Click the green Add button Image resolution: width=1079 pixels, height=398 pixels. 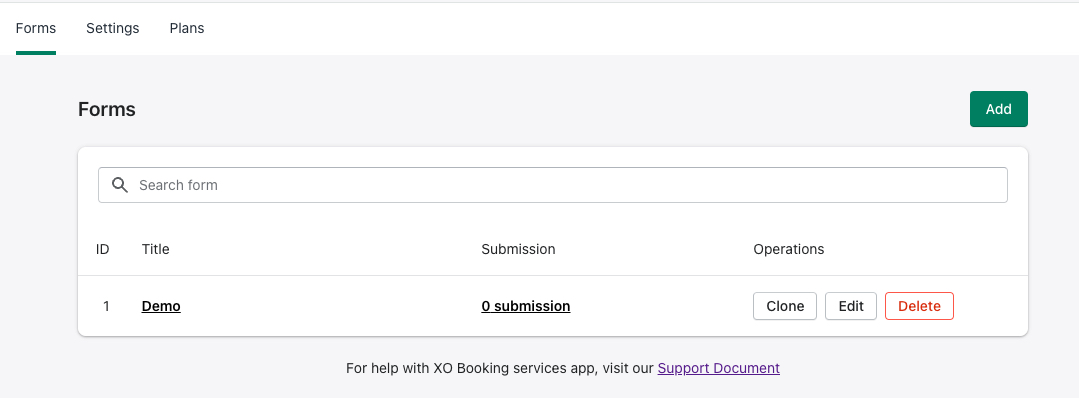tap(998, 109)
